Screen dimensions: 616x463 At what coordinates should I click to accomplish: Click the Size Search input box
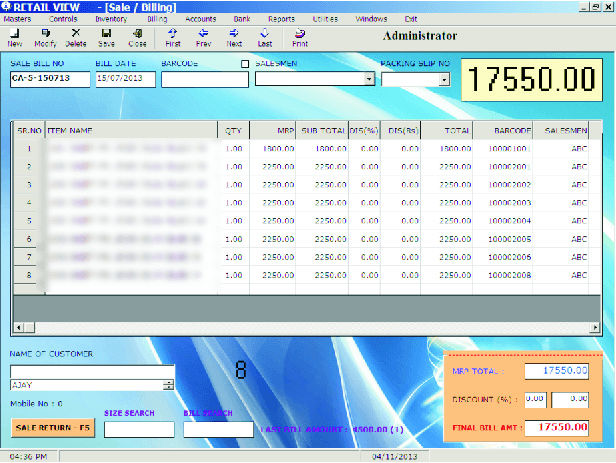[139, 429]
